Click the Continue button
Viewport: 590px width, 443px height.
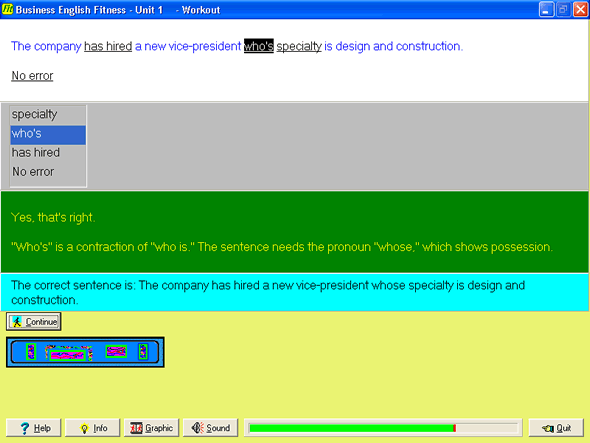point(33,322)
